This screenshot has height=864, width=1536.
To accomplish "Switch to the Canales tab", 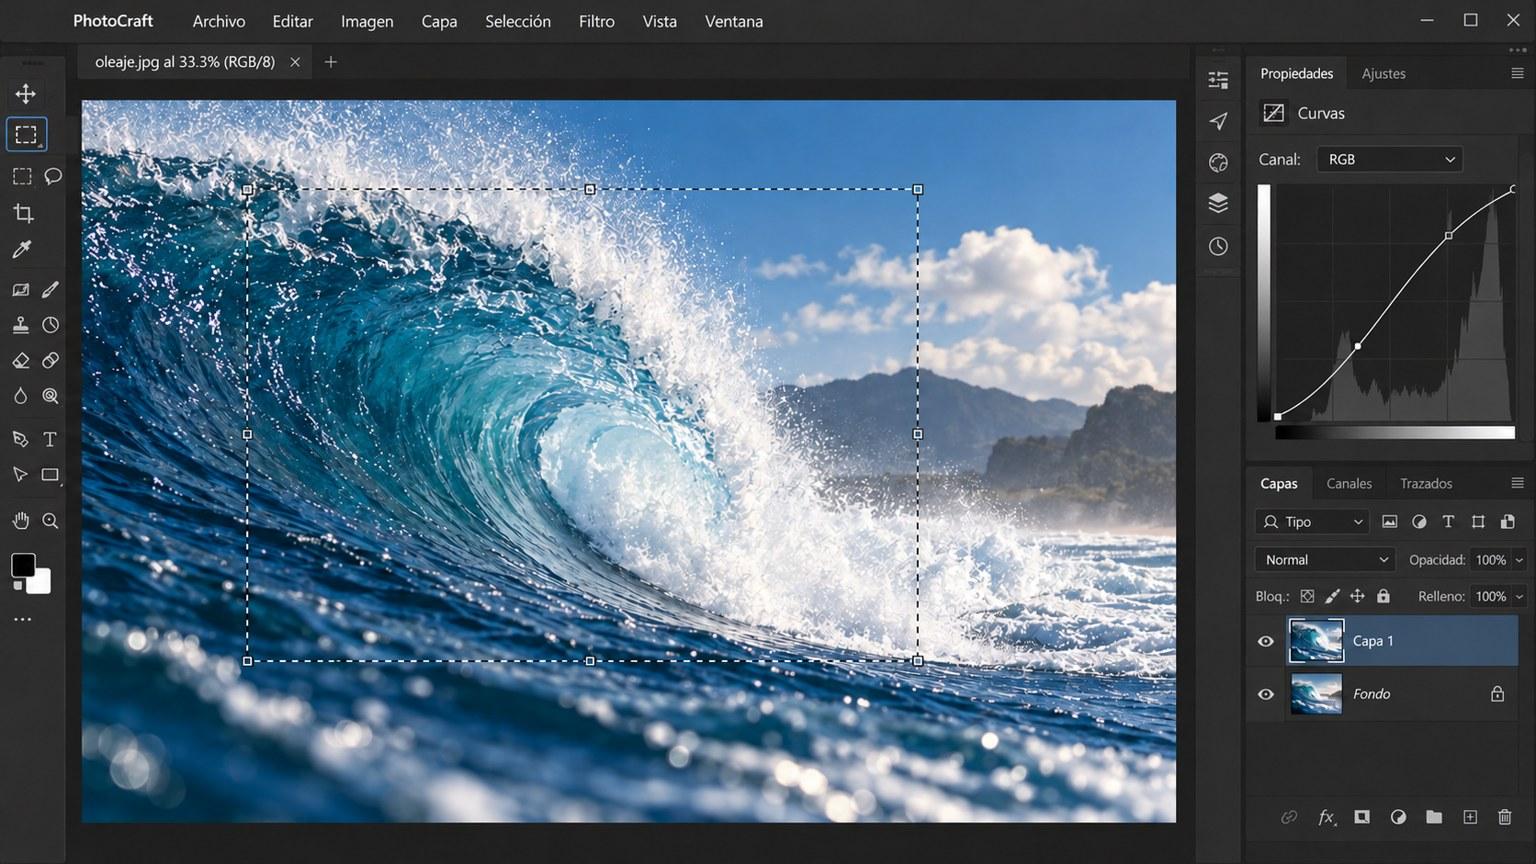I will 1349,483.
